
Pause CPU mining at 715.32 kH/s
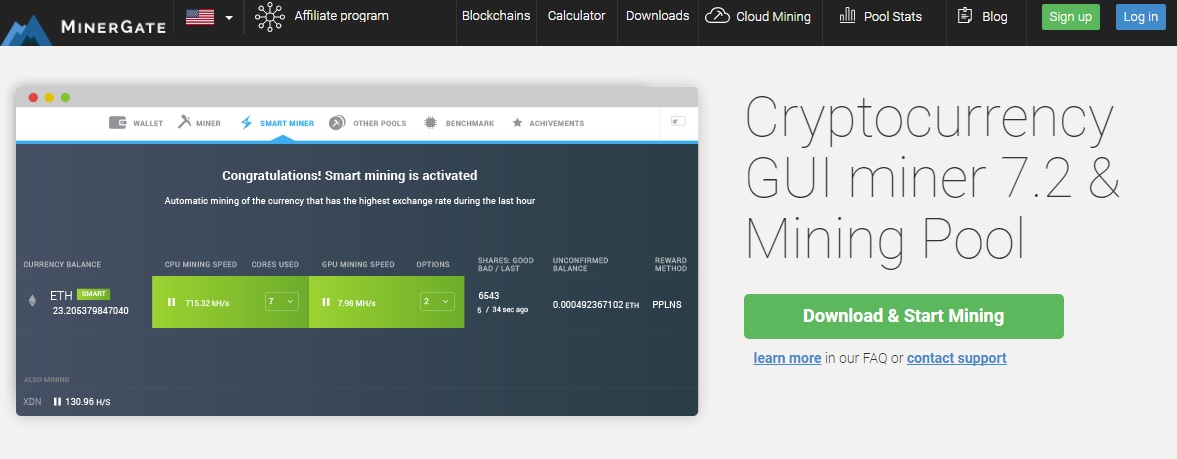(171, 302)
